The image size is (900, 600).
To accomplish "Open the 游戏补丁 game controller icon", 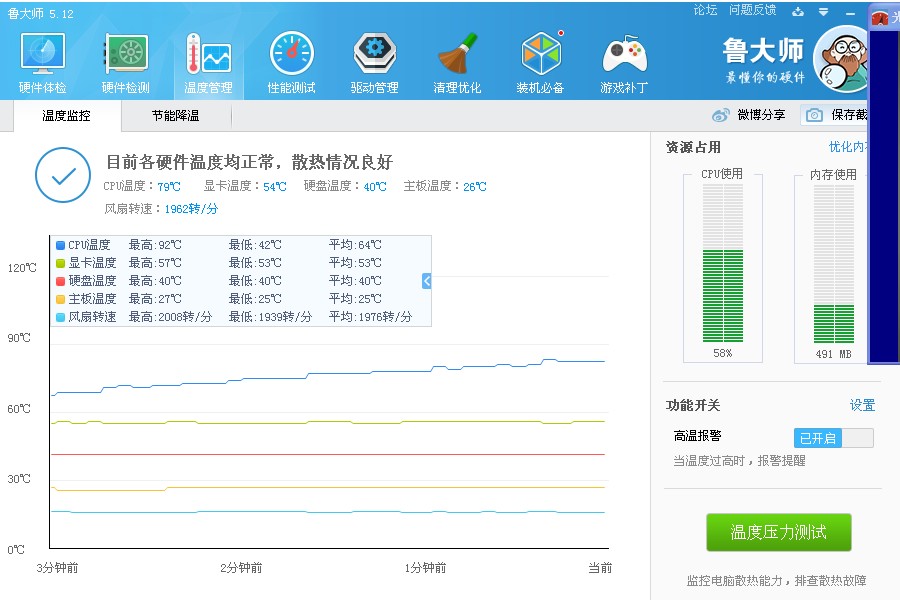I will 624,62.
